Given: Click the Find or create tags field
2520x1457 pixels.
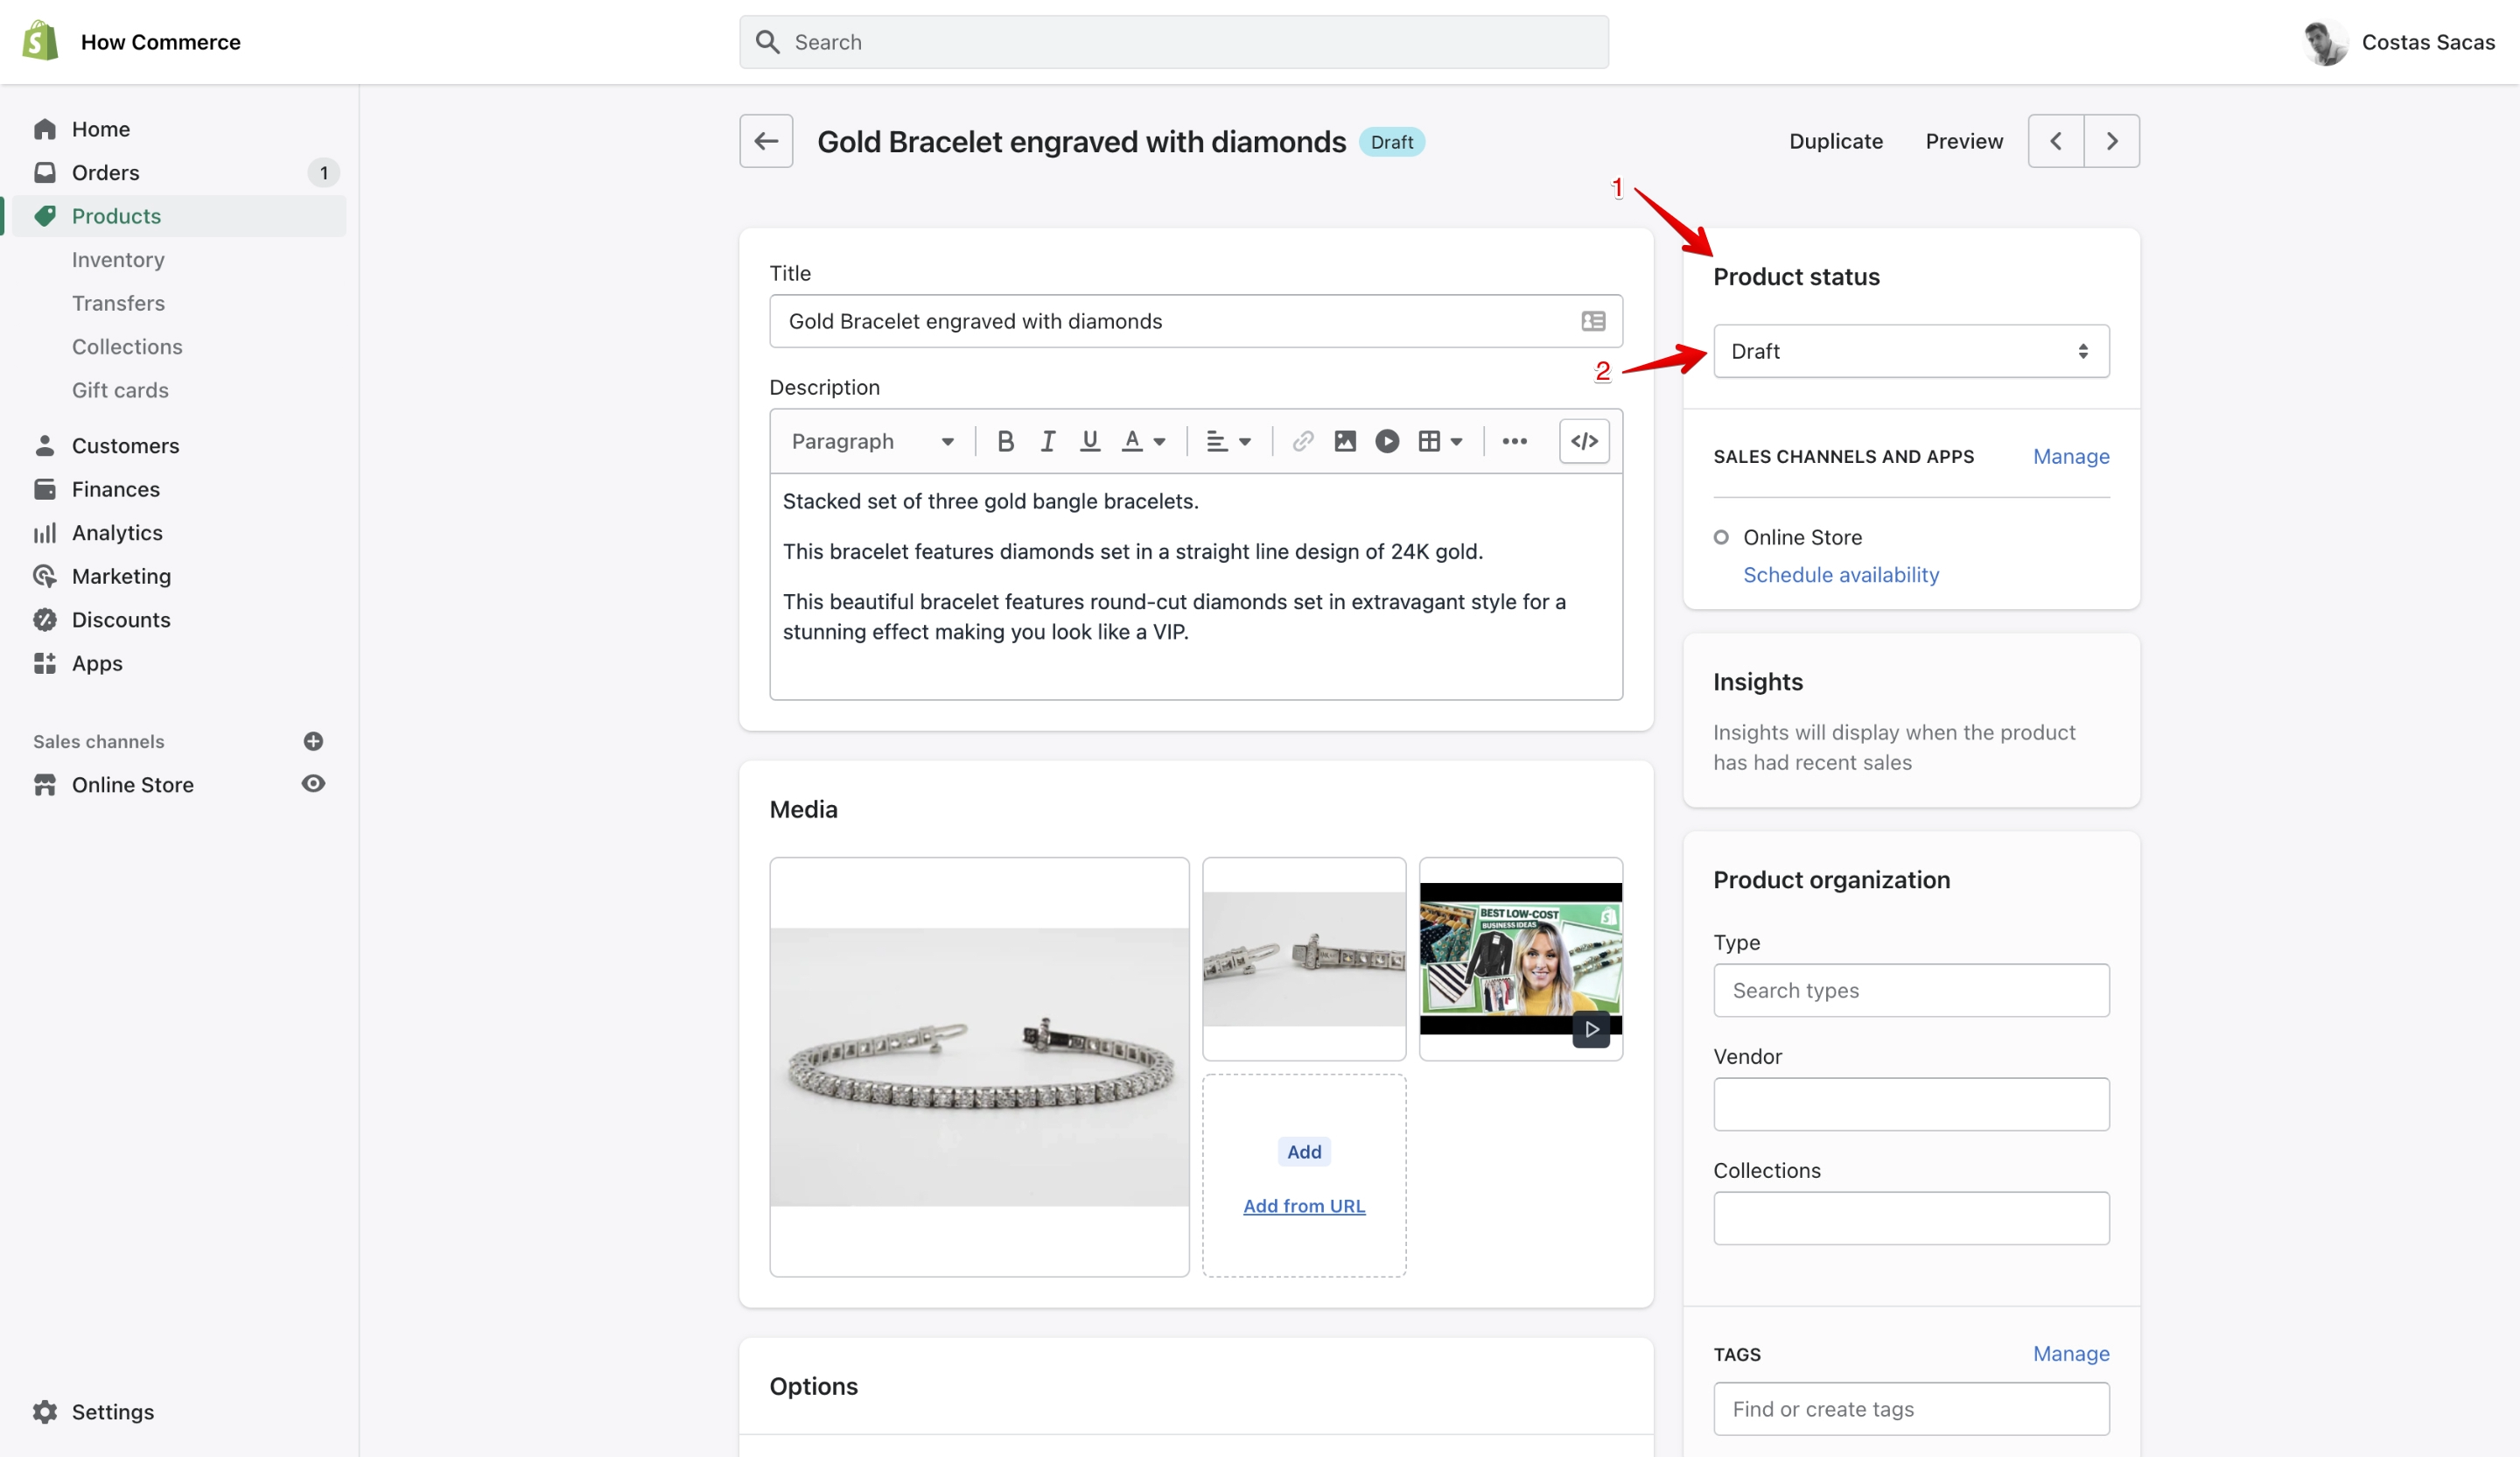Looking at the screenshot, I should 1911,1409.
